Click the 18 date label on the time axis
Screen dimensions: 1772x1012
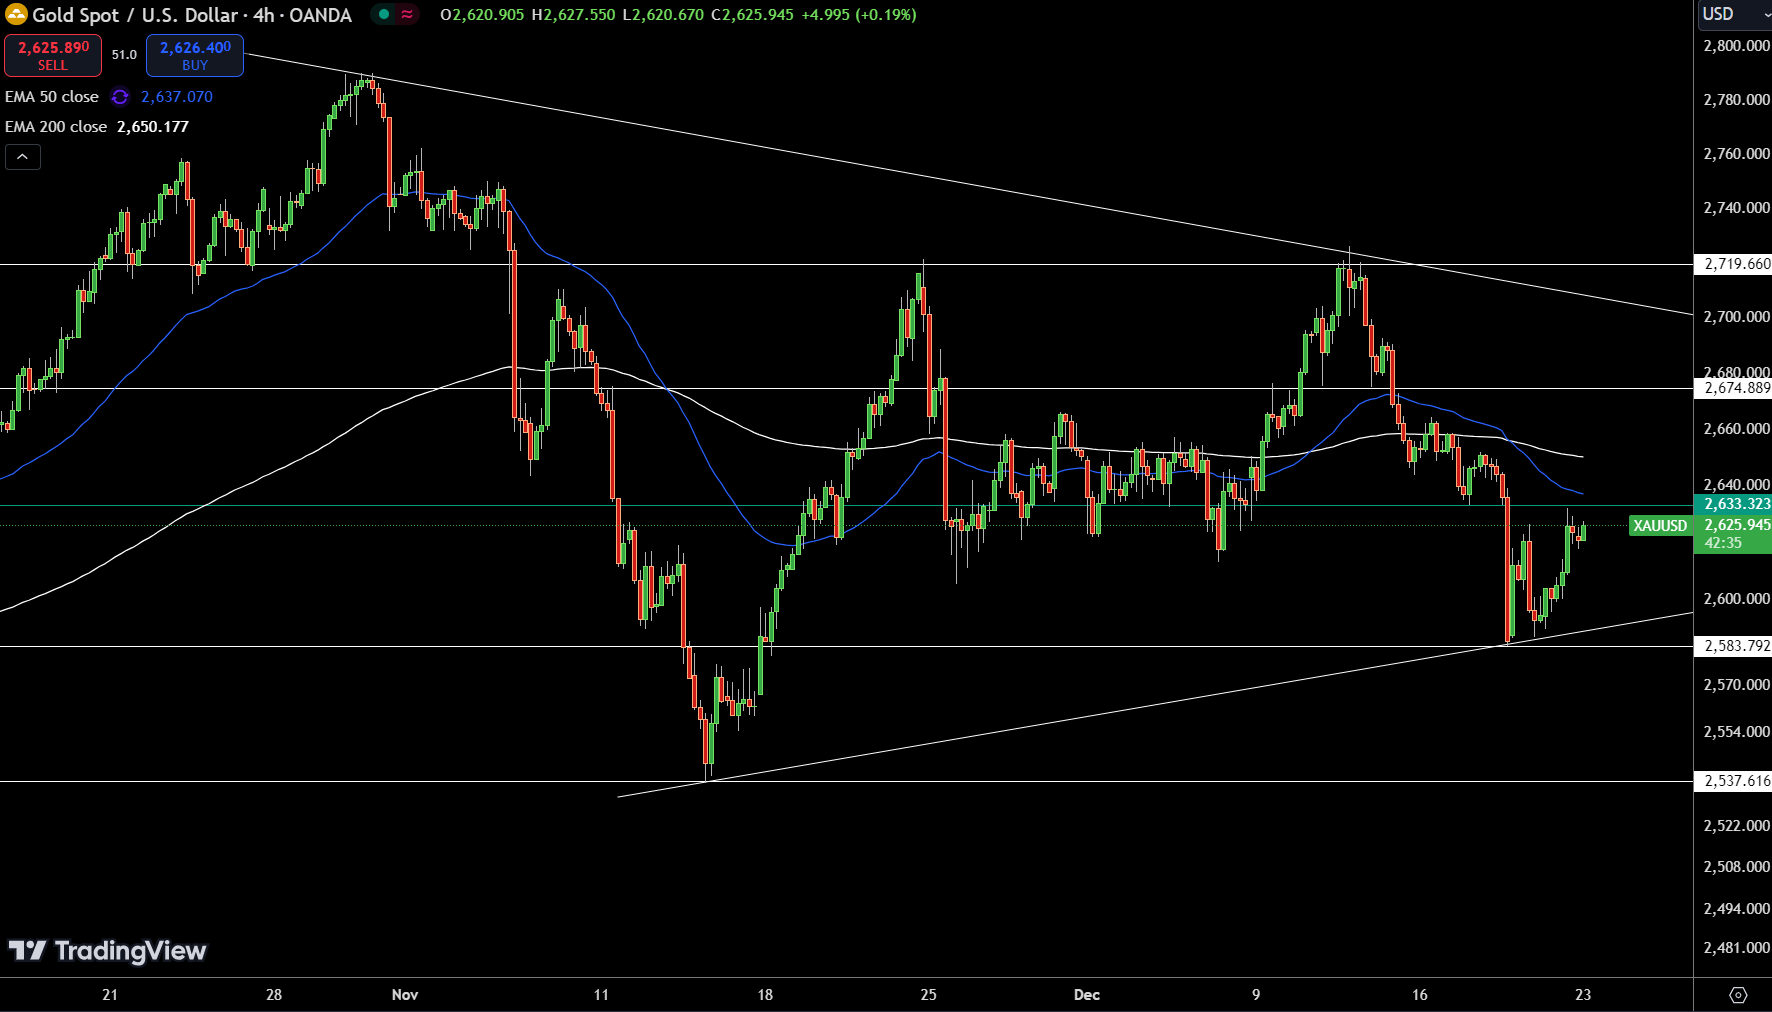click(x=765, y=995)
